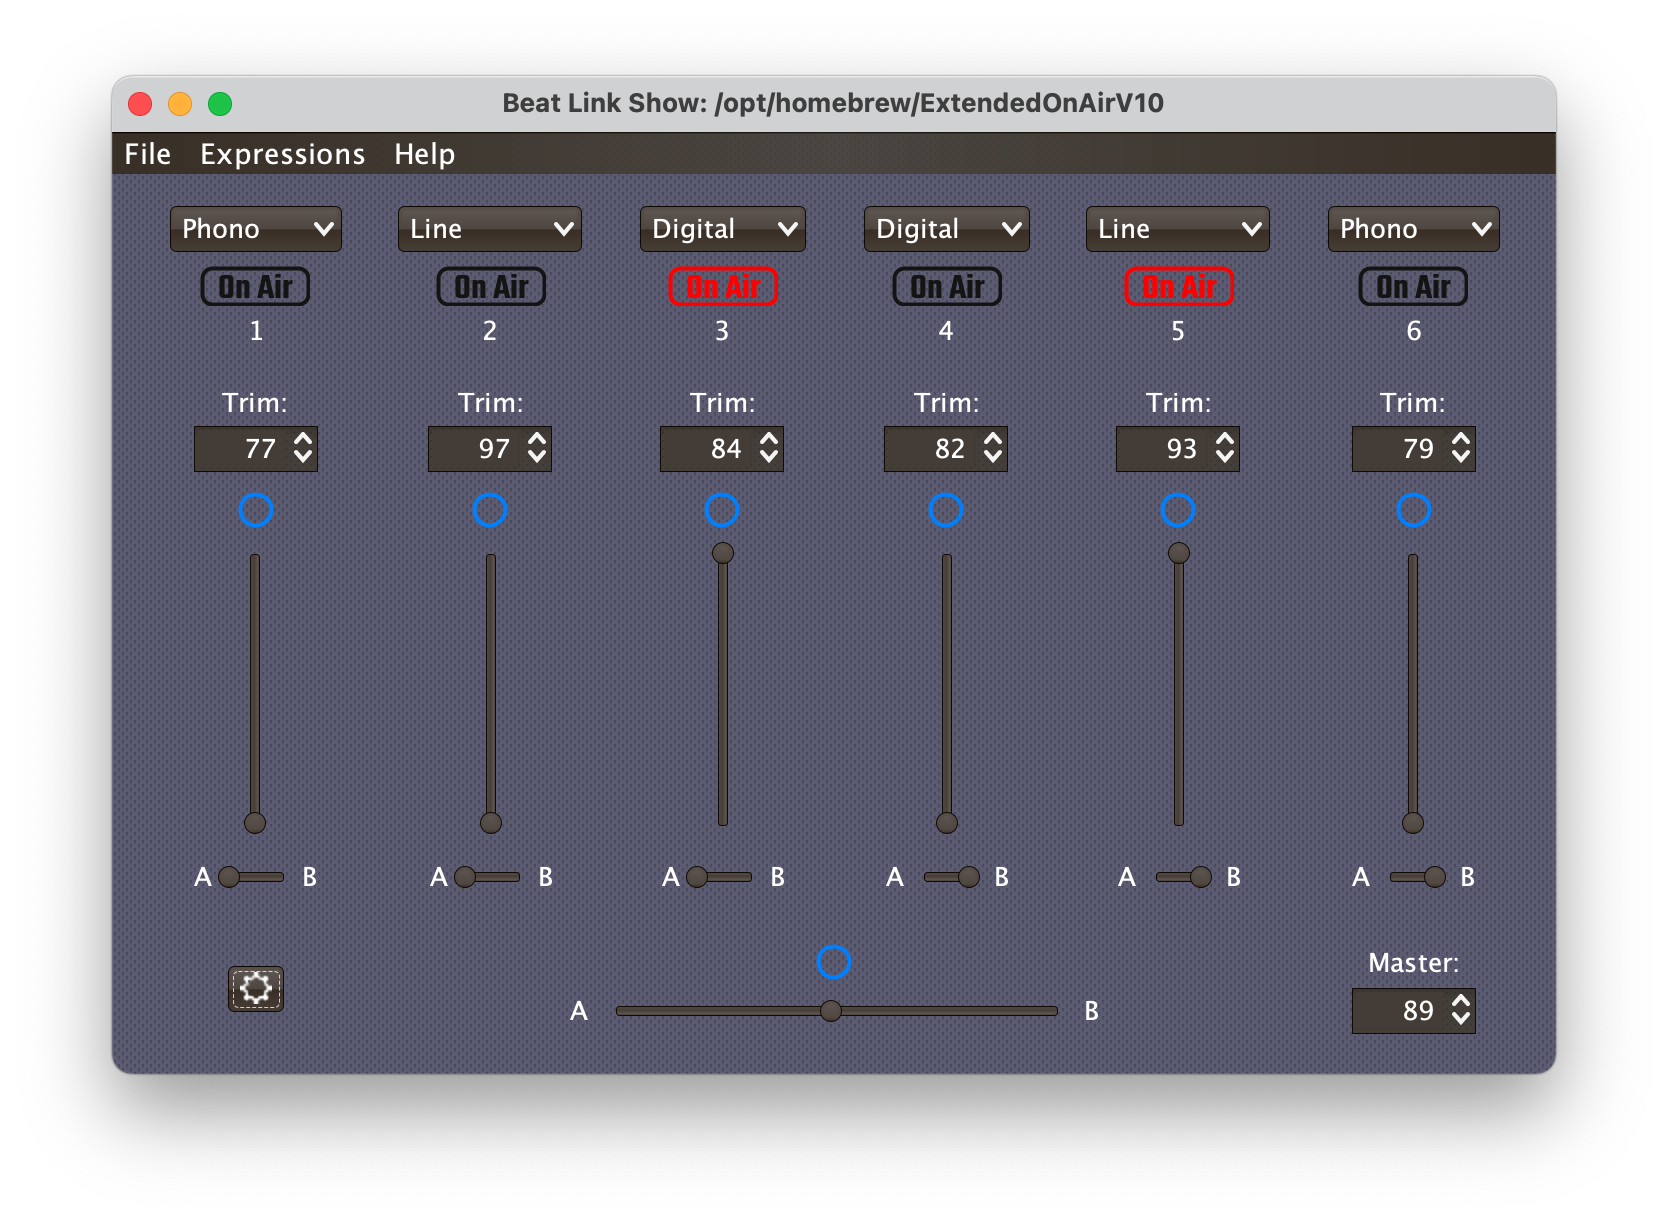The width and height of the screenshot is (1668, 1222).
Task: Open channel 6 Phono input dropdown
Action: tap(1414, 229)
